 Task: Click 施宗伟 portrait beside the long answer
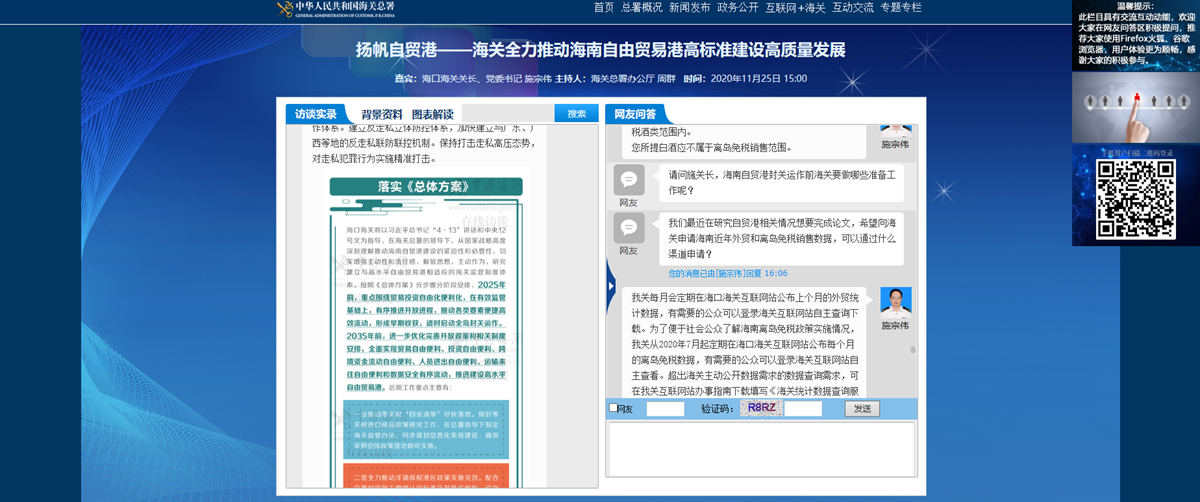coord(895,302)
